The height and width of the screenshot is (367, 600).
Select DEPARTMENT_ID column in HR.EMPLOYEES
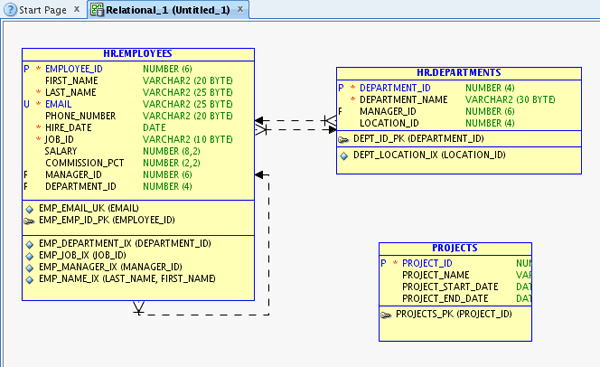click(x=81, y=187)
